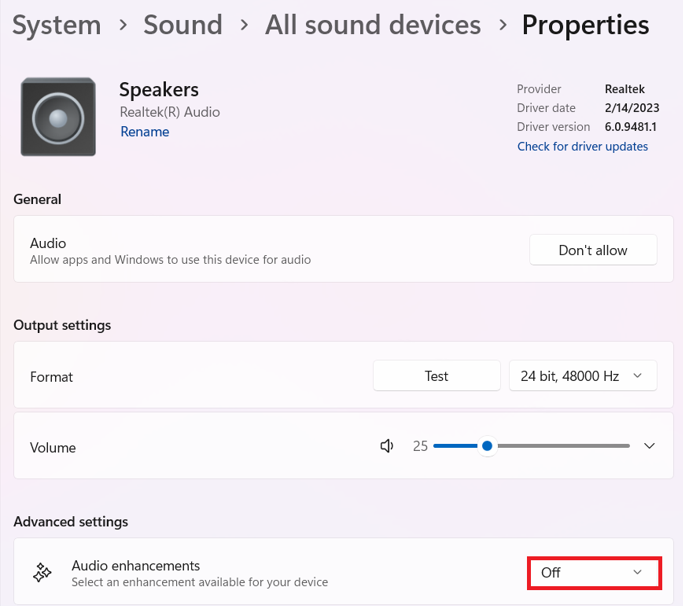Screen dimensions: 683x606
Task: Open the 24 bit, 48000 Hz dropdown
Action: click(x=583, y=376)
